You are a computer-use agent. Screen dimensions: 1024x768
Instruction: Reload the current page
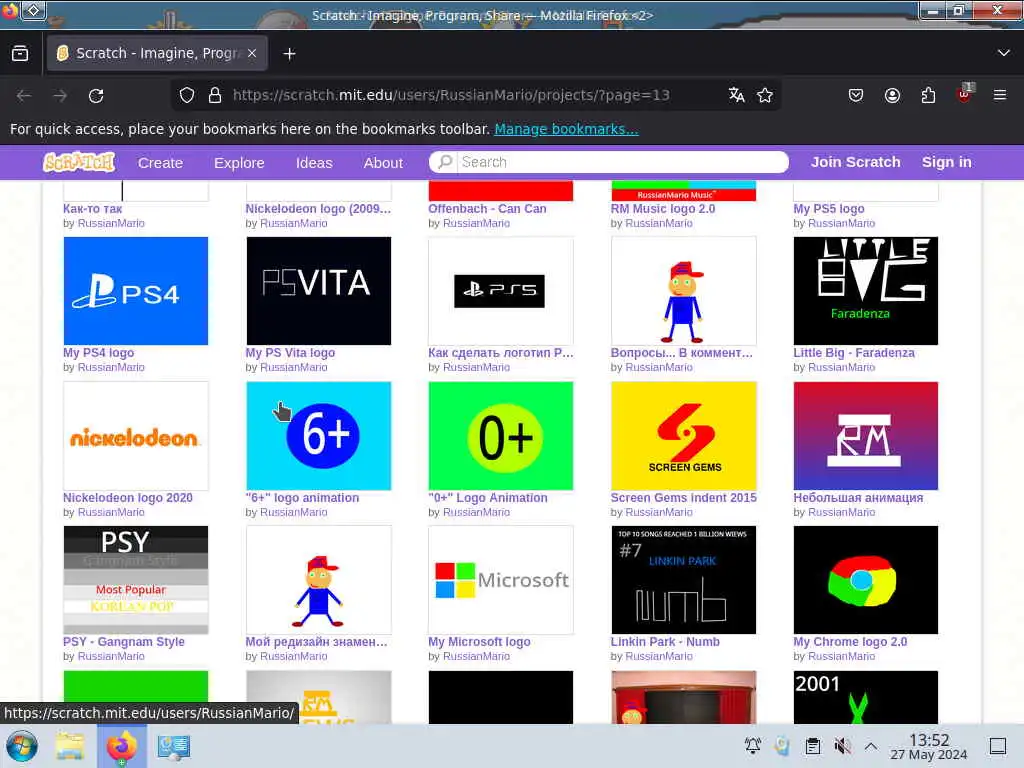pos(96,95)
